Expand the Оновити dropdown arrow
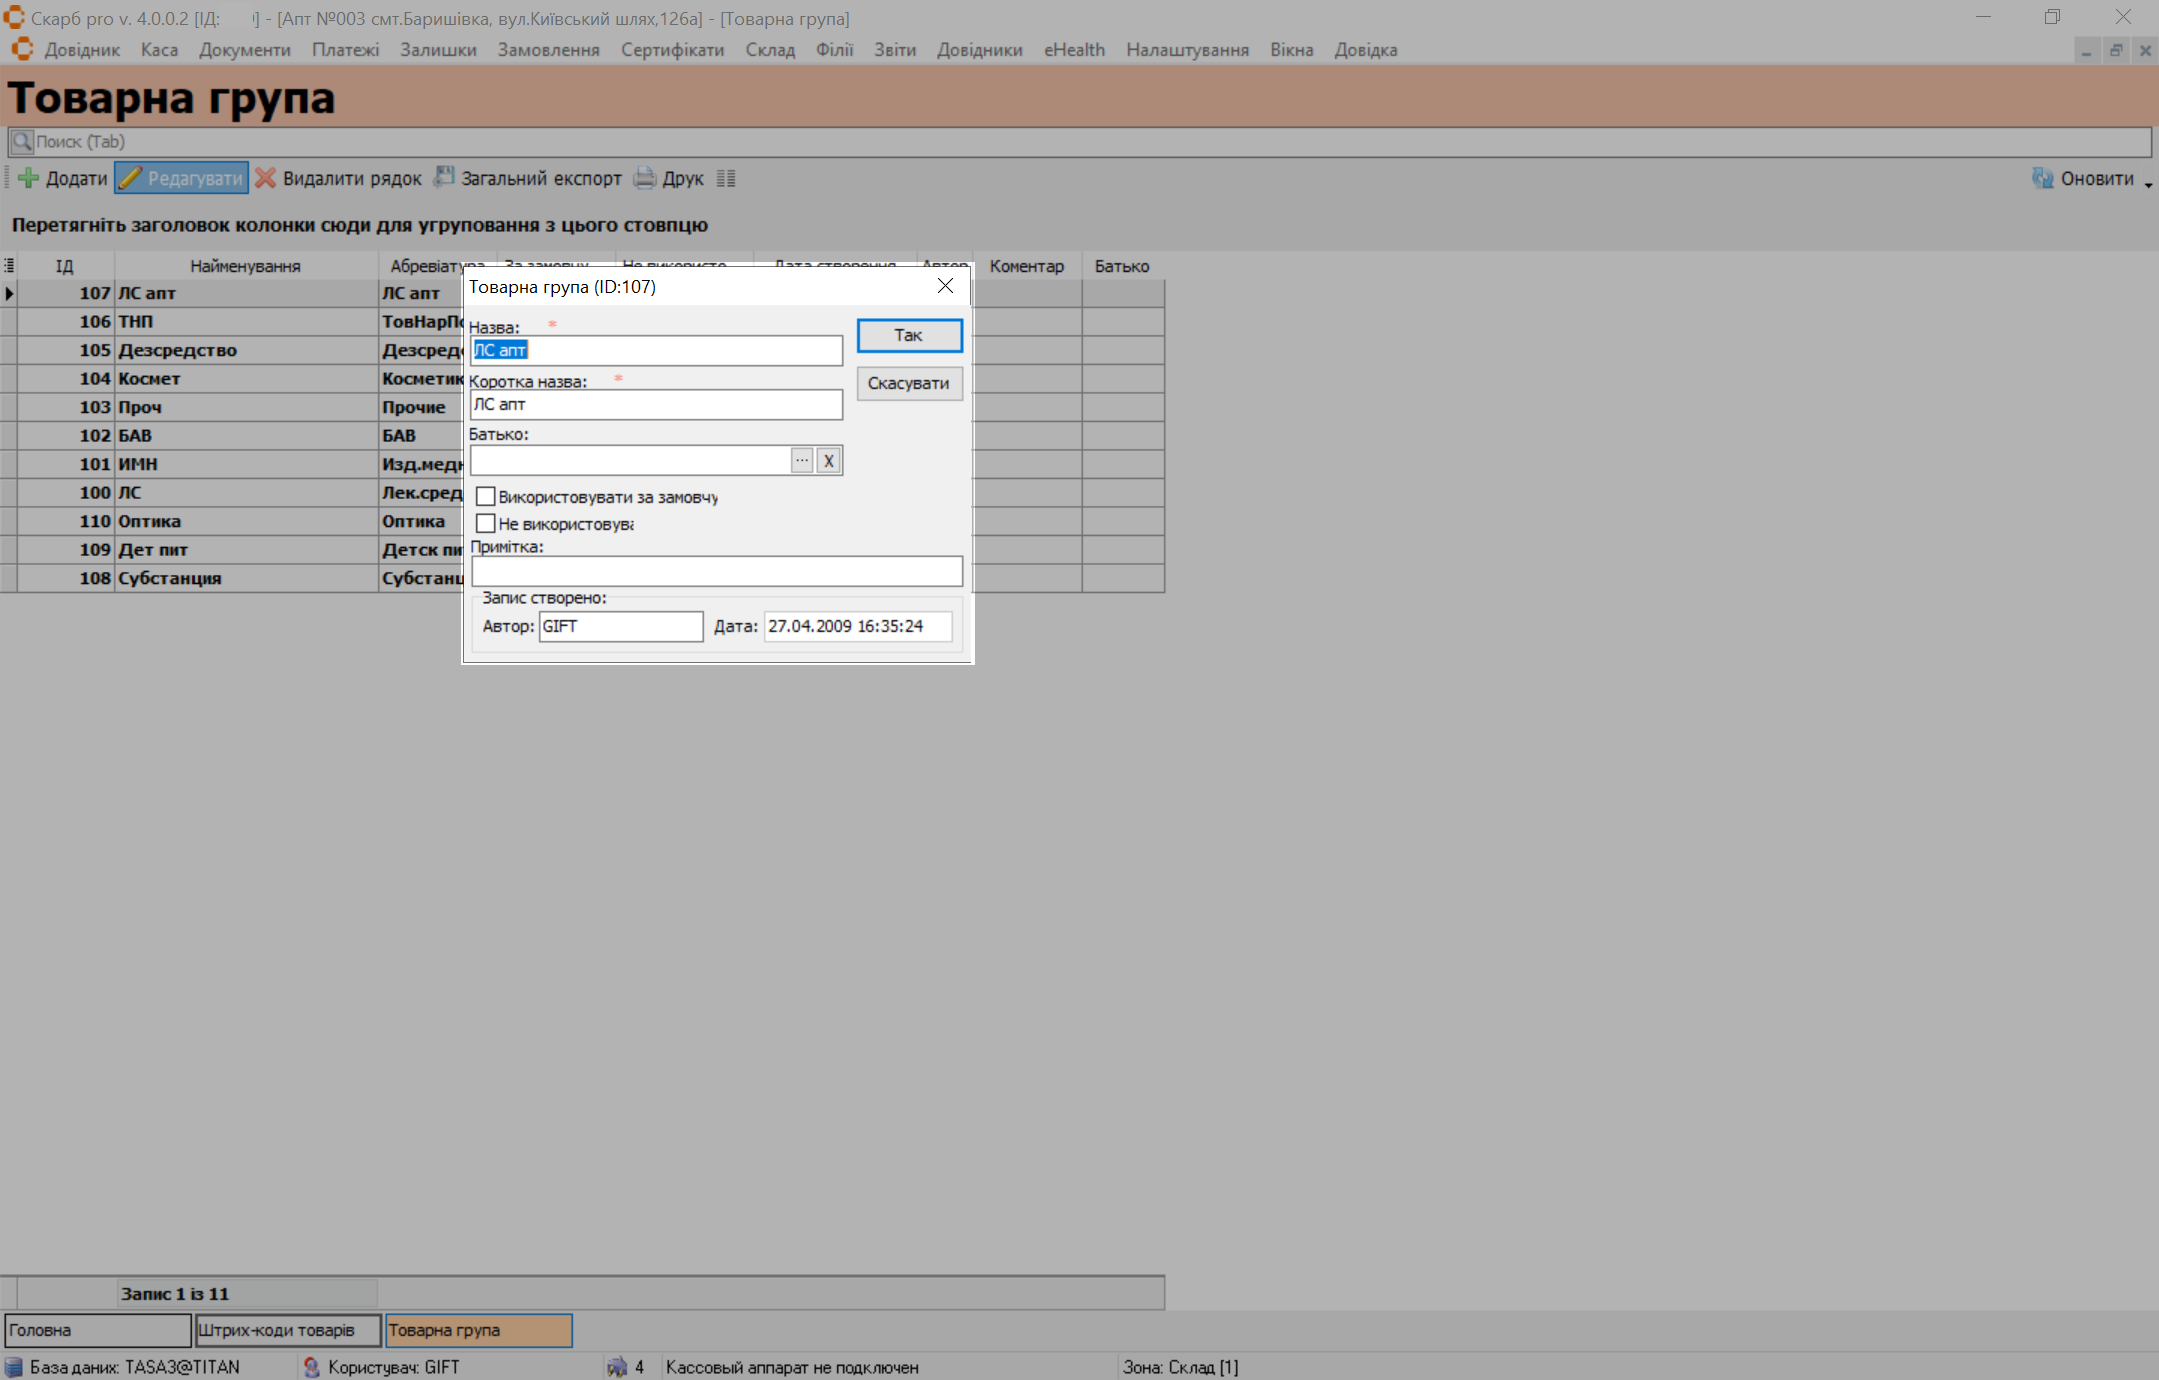 click(2147, 183)
